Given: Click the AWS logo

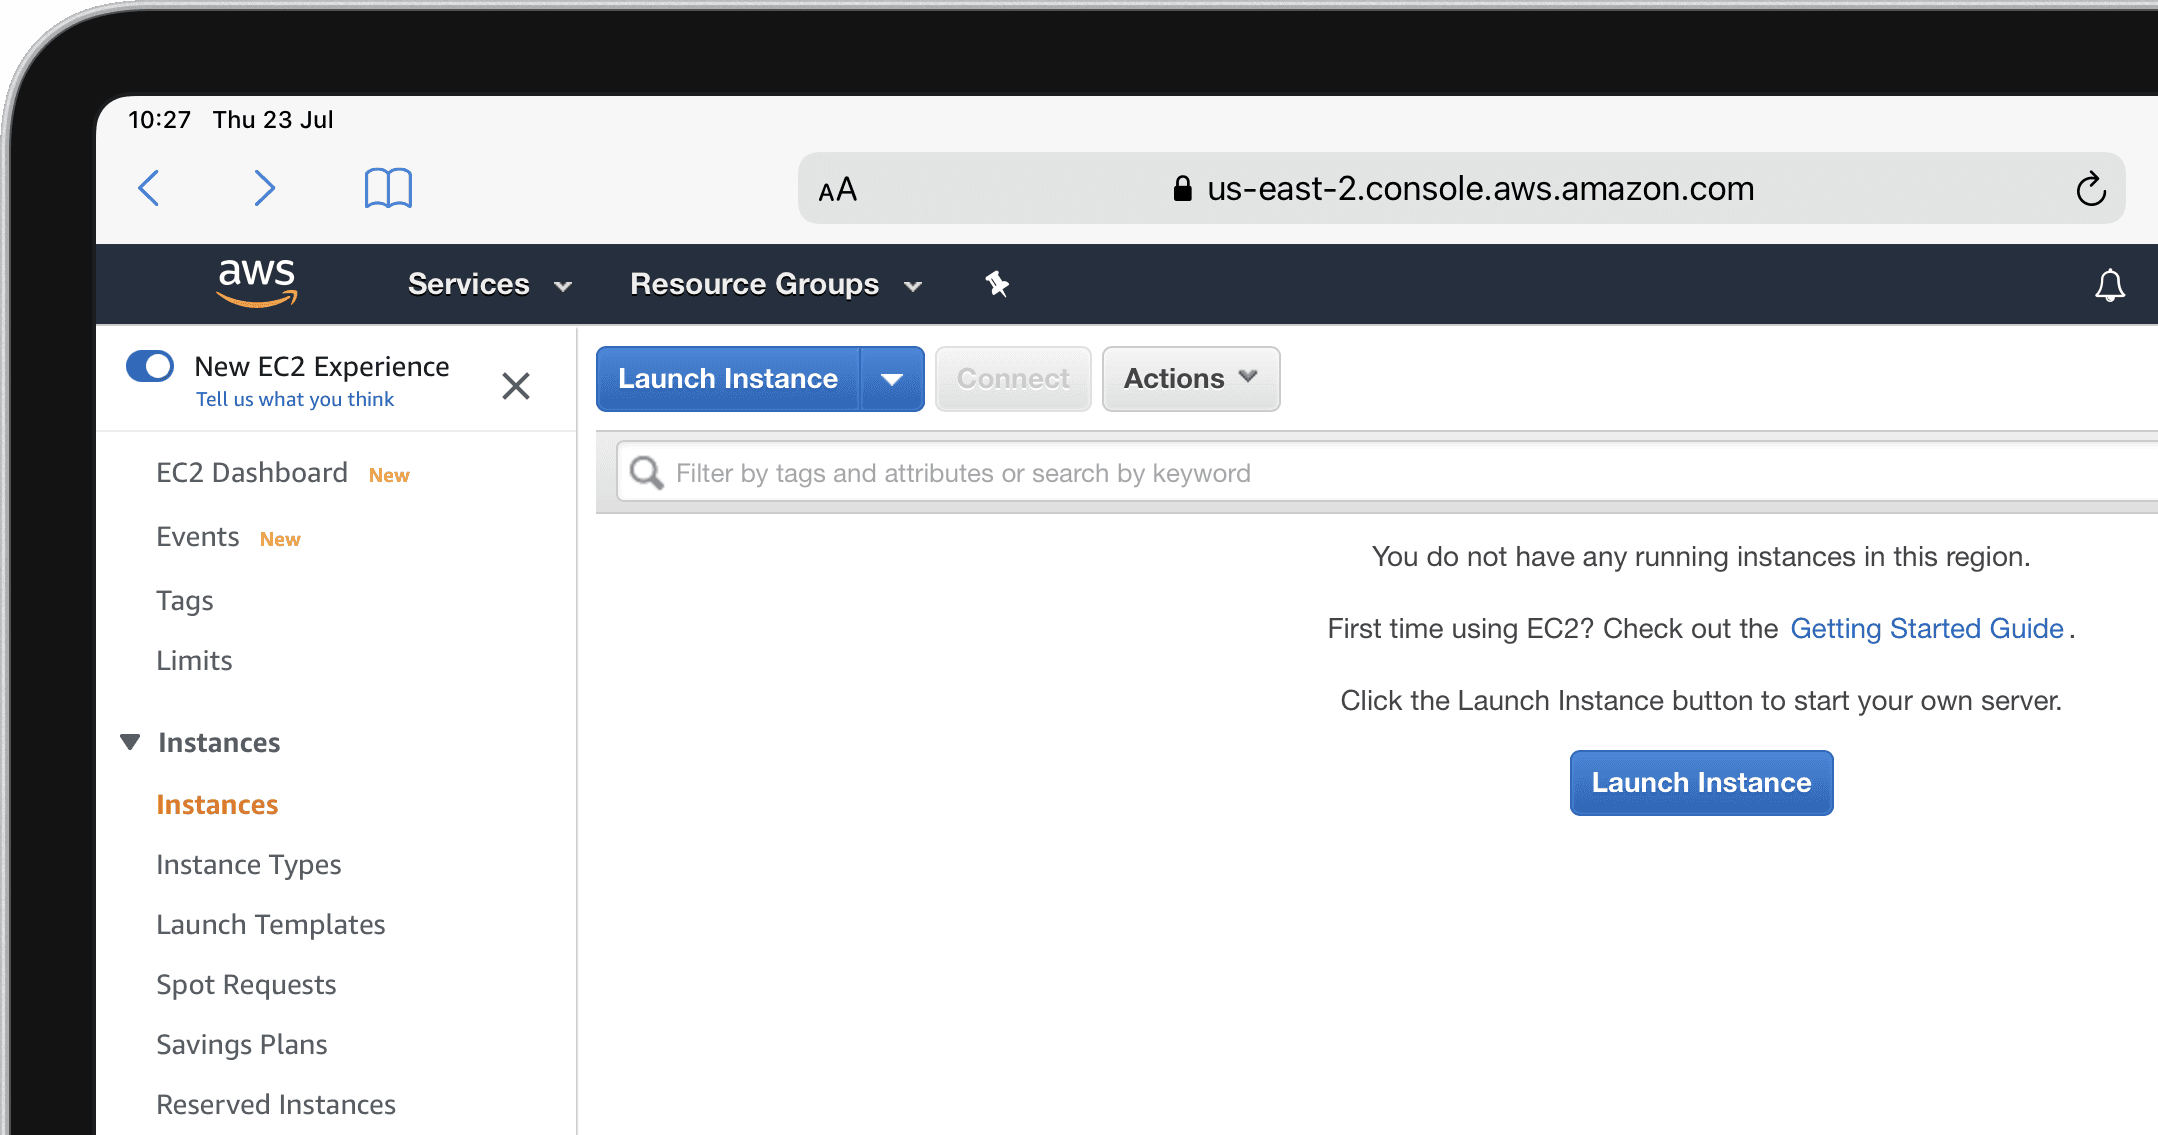Looking at the screenshot, I should pos(257,283).
